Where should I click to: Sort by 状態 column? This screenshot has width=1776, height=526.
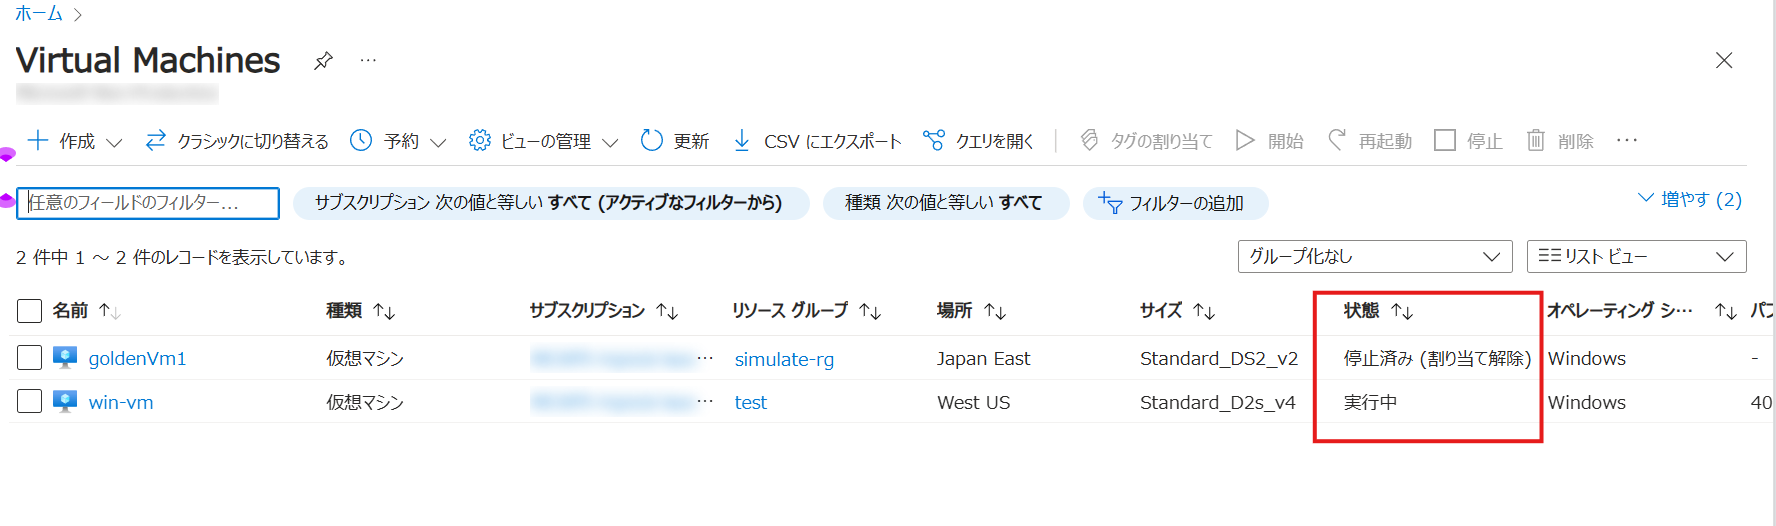pos(1378,311)
